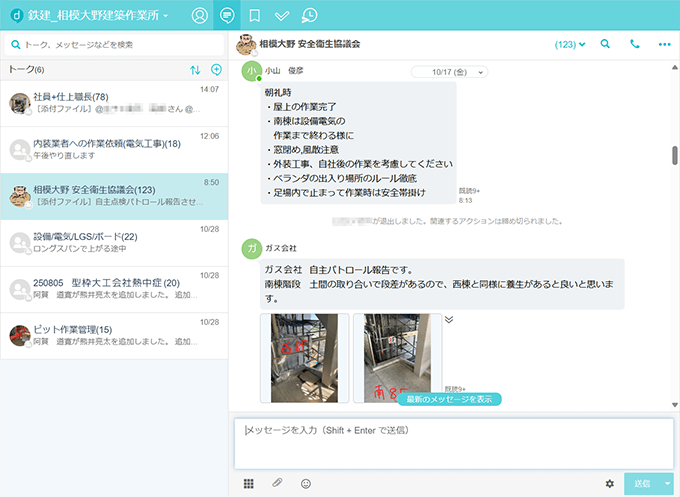Search within this talk via magnifier icon
Viewport: 680px width, 497px height.
605,44
